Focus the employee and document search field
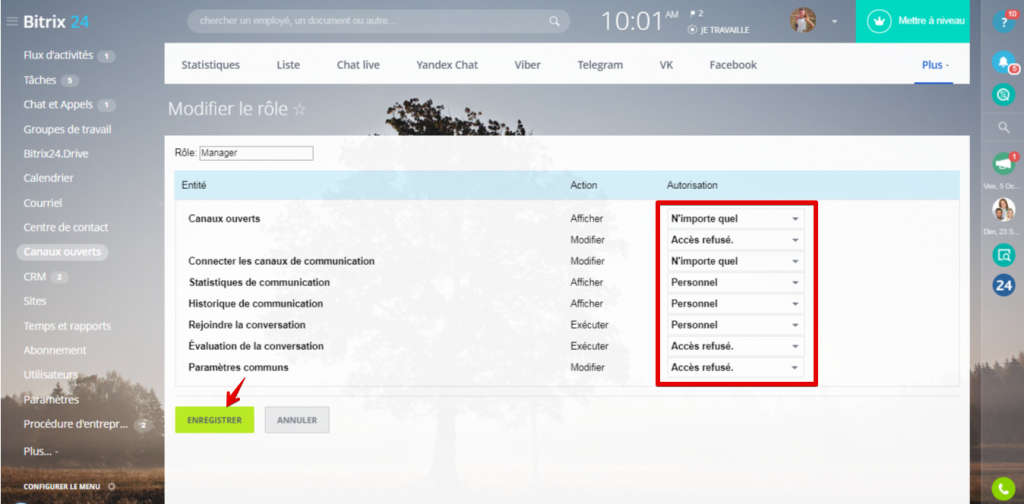 [x=378, y=22]
